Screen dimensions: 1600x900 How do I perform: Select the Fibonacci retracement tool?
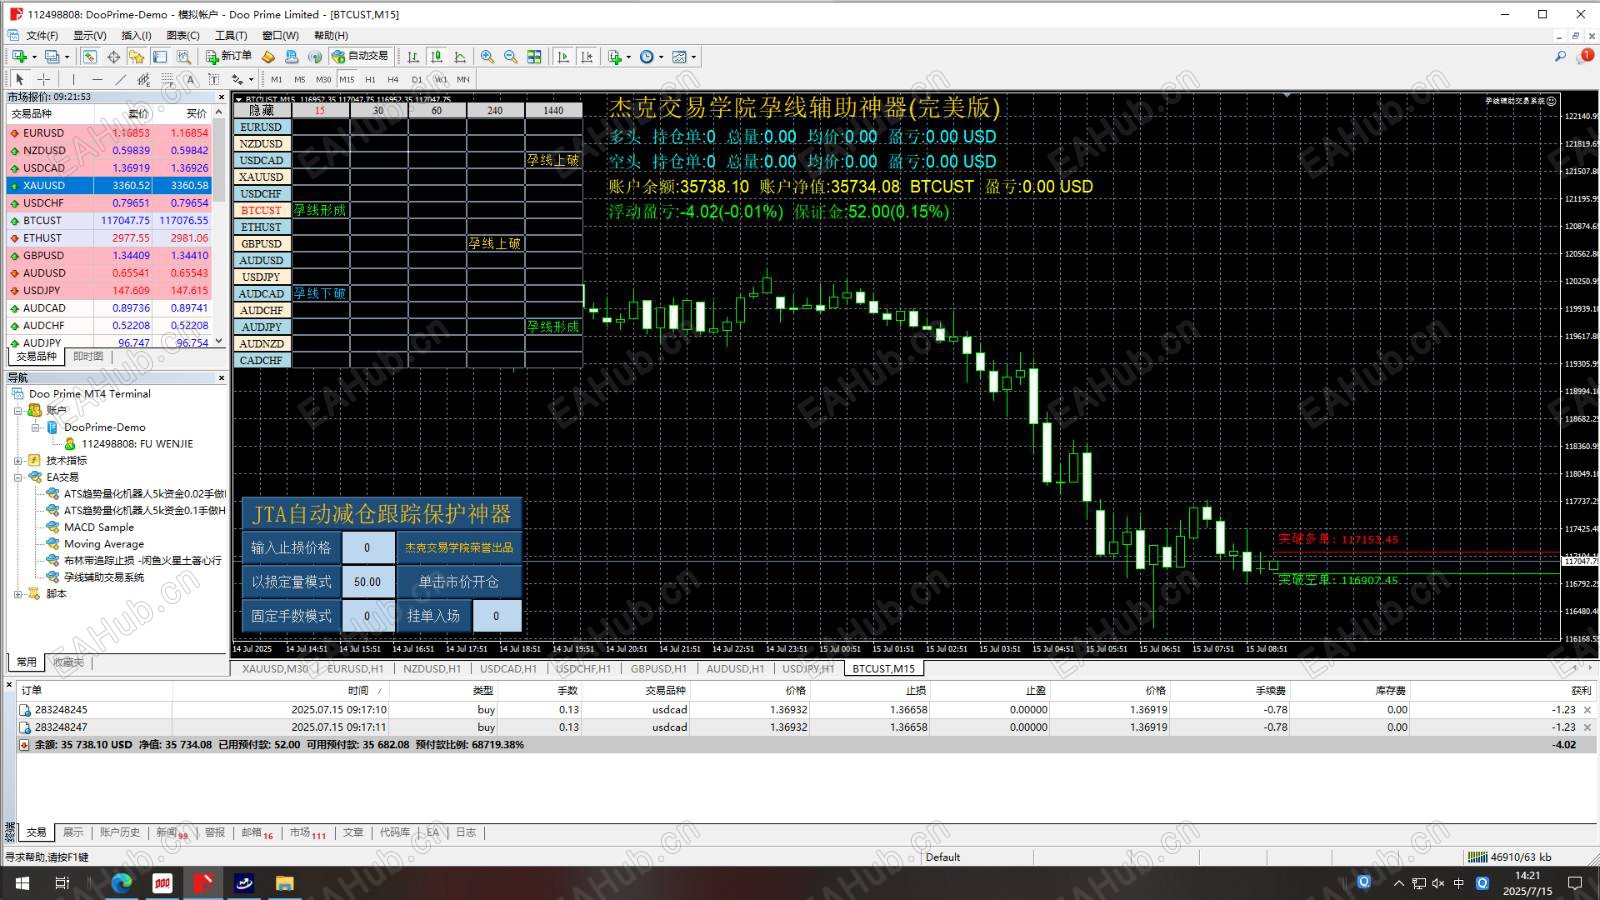coord(167,79)
